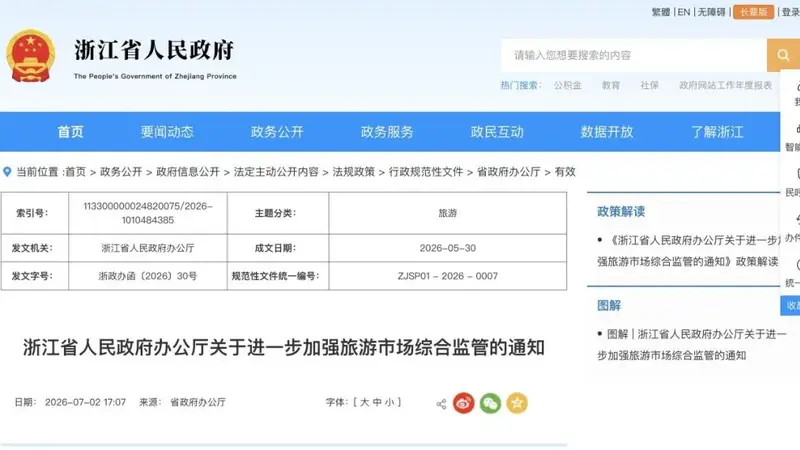Screen dimensions: 800x450
Task: Open the 政务服务 navigation tab
Action: (387, 132)
